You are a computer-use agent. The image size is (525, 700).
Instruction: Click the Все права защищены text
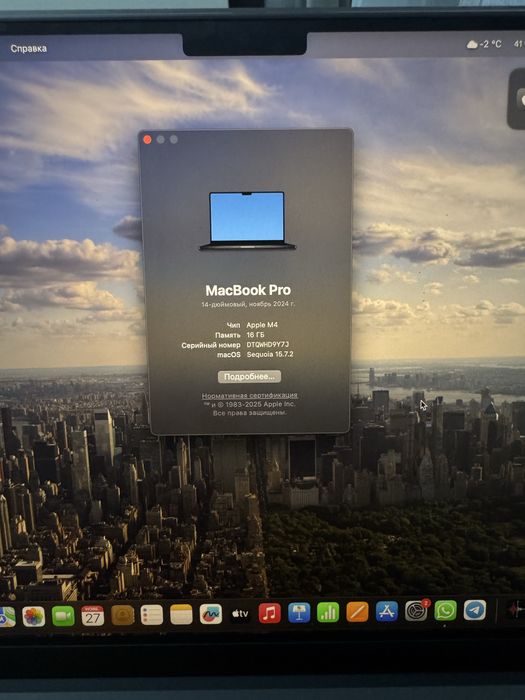pos(250,413)
